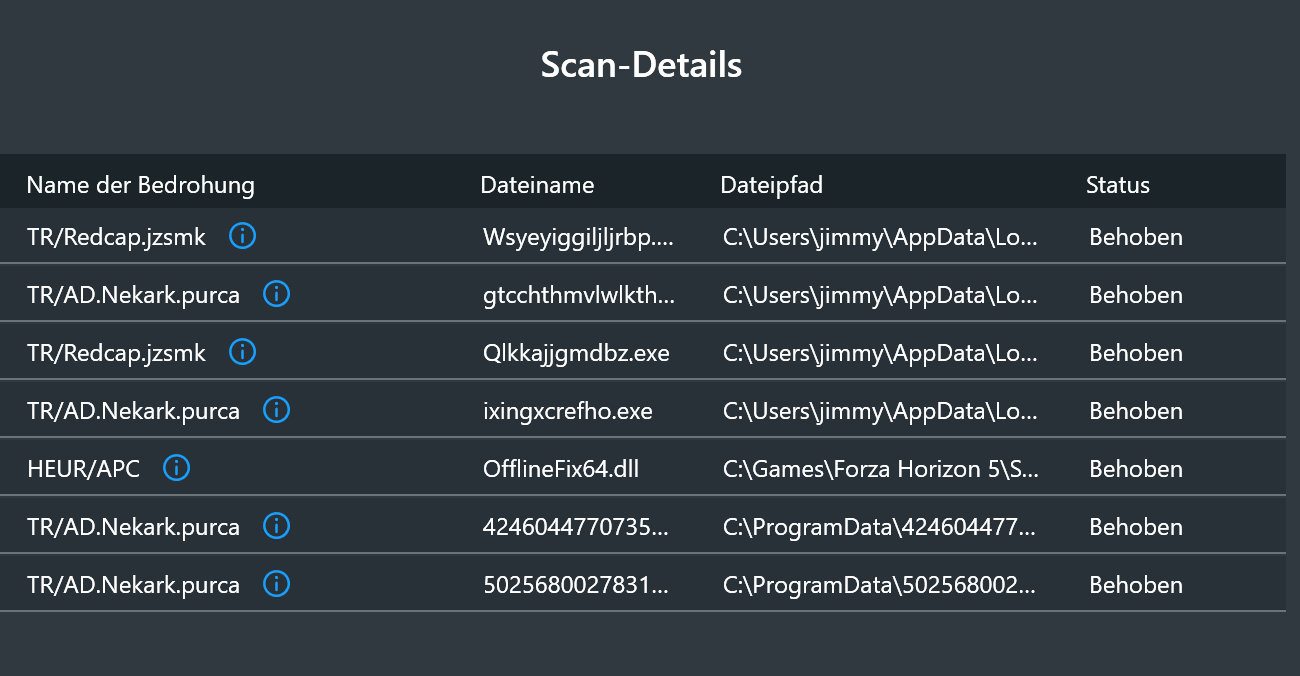Image resolution: width=1300 pixels, height=676 pixels.
Task: Open threat info for the Wsyeyiggiljljrbp file row
Action: pyautogui.click(x=242, y=237)
